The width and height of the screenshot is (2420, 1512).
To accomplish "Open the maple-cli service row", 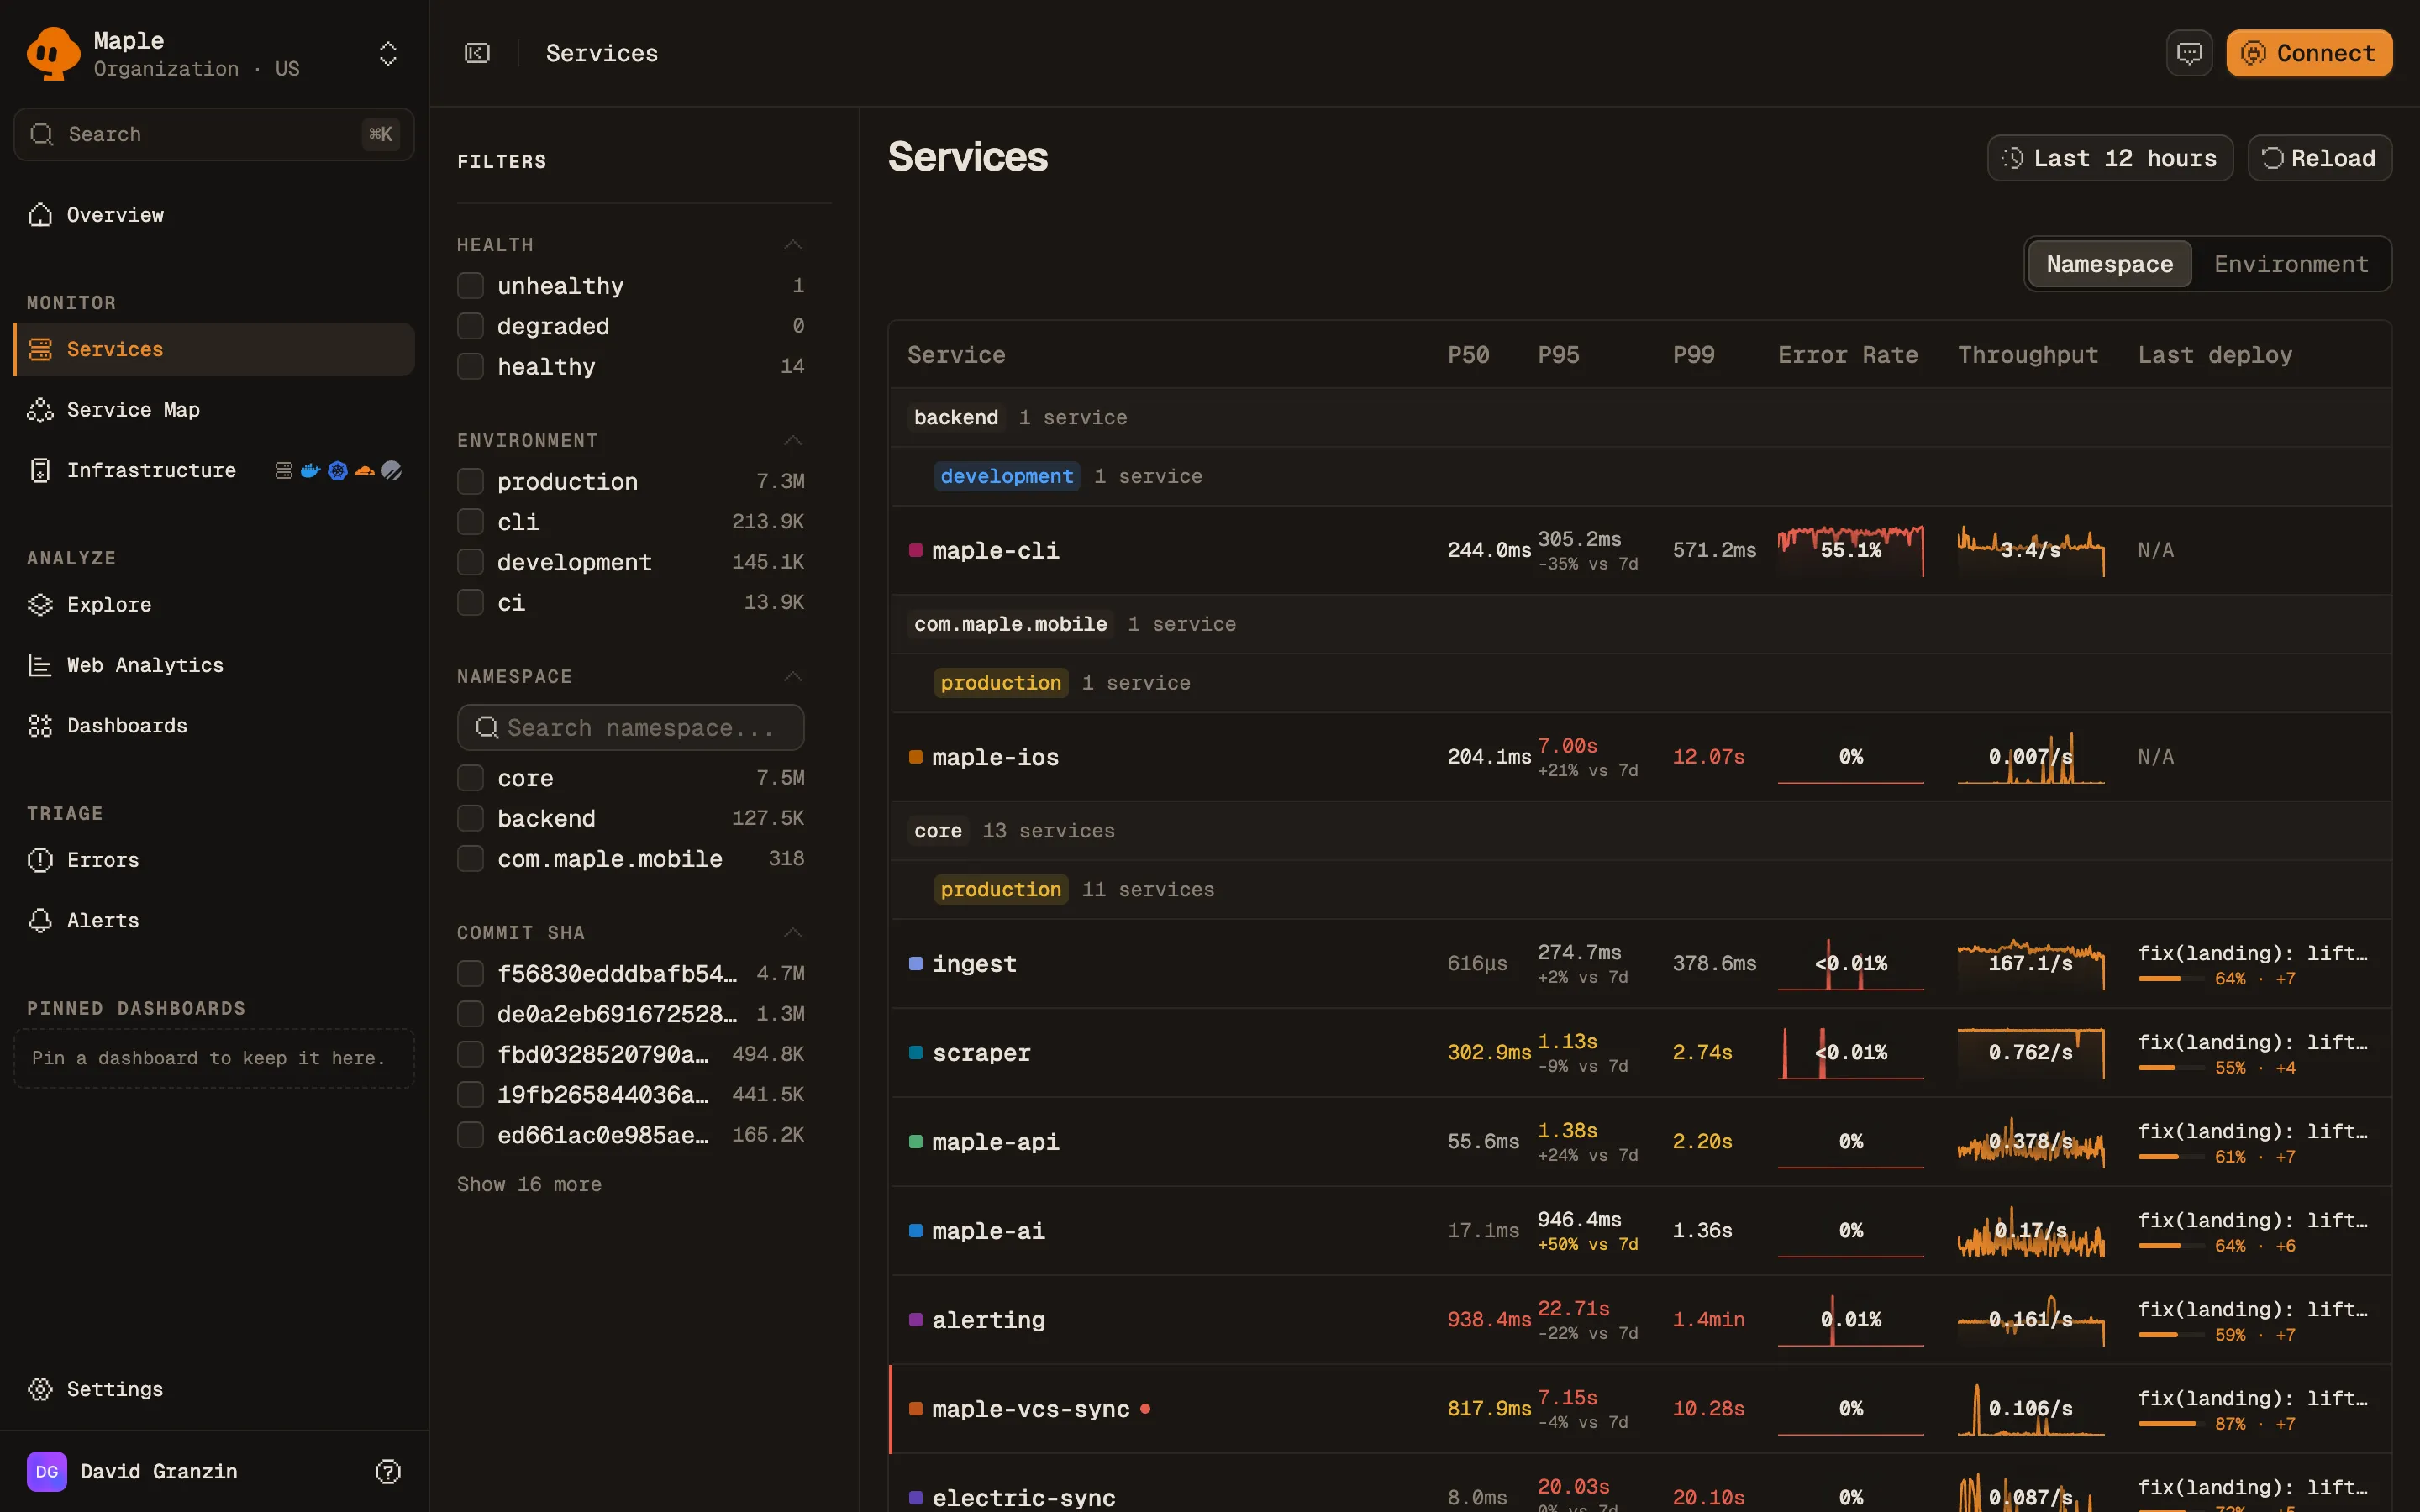I will (1640, 550).
